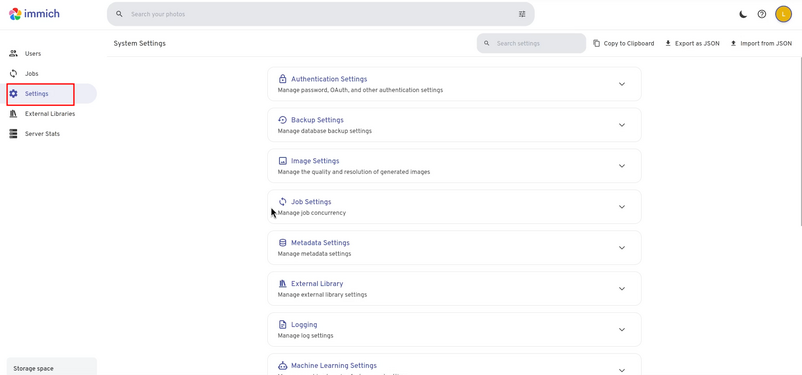This screenshot has height=375, width=802.
Task: Click the magnifier icon in settings search
Action: pyautogui.click(x=486, y=43)
